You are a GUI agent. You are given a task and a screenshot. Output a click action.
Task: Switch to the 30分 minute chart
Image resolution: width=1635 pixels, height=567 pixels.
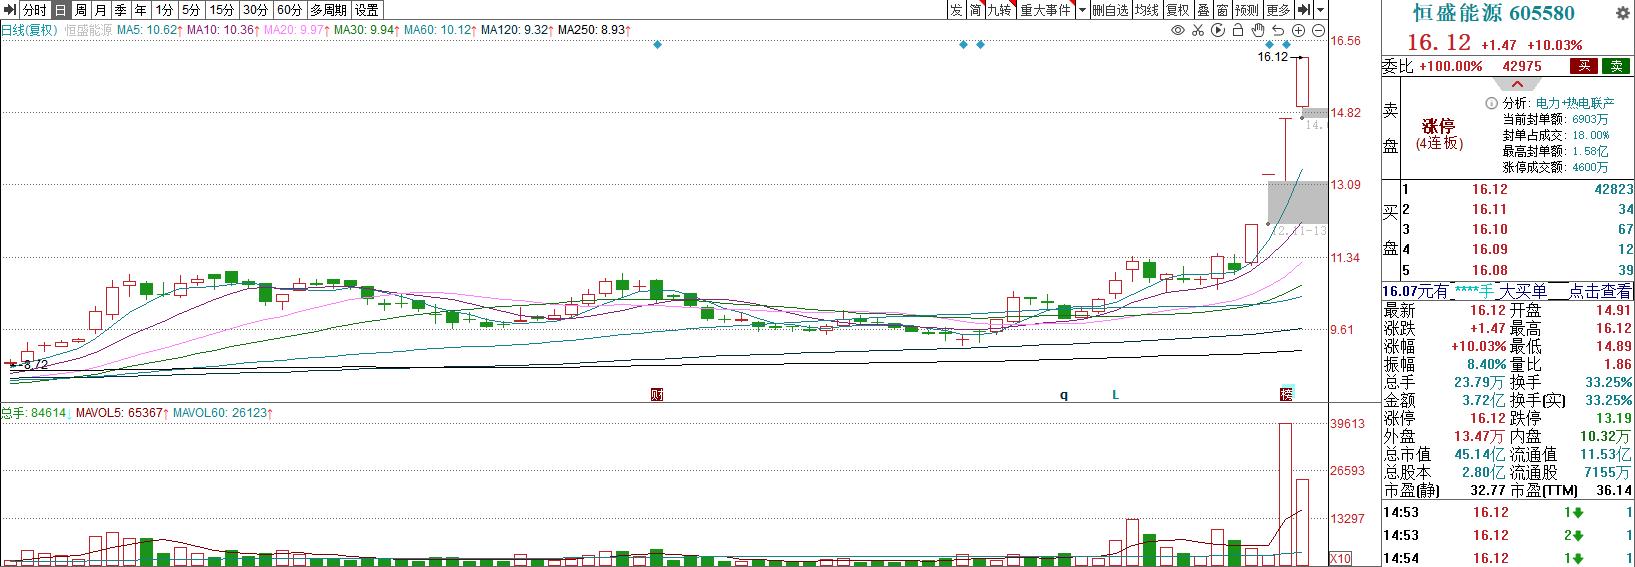(256, 10)
